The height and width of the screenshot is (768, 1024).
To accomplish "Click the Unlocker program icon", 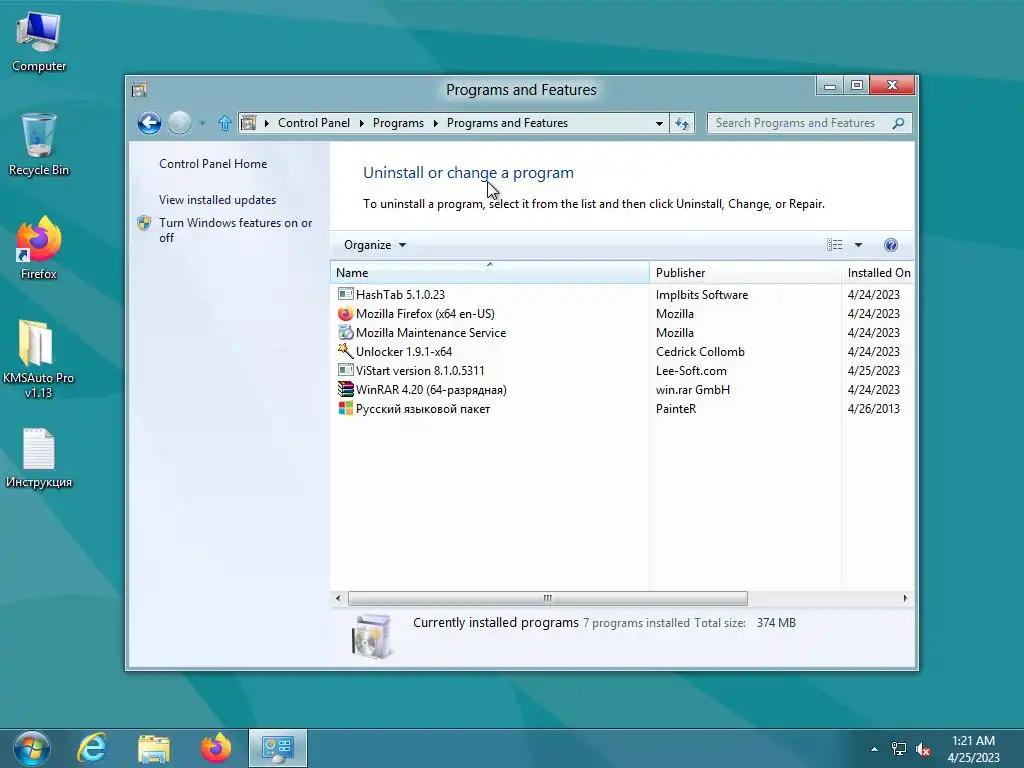I will pyautogui.click(x=345, y=351).
